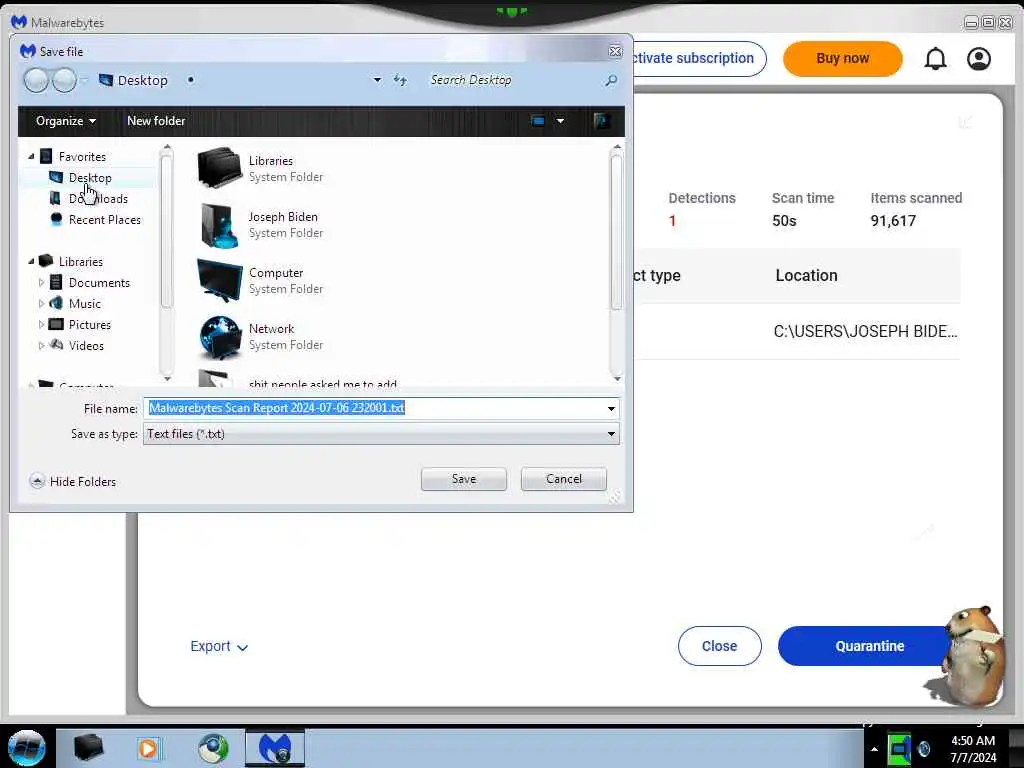Collapse the Favorites tree group
Viewport: 1024px width, 768px height.
coord(31,157)
